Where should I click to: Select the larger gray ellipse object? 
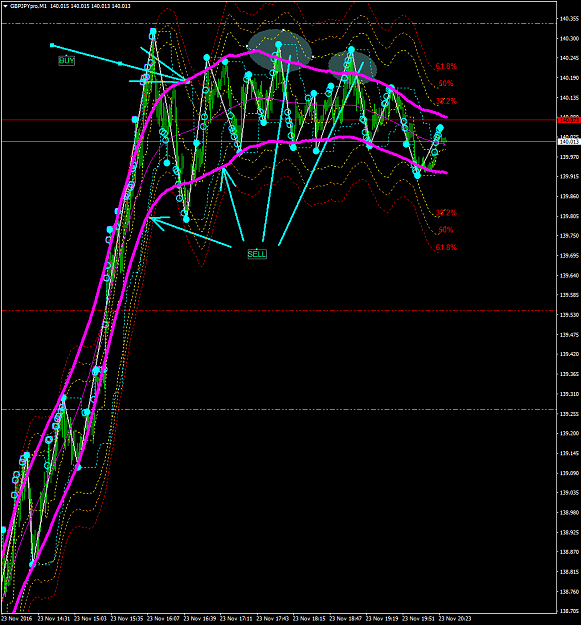coord(280,51)
